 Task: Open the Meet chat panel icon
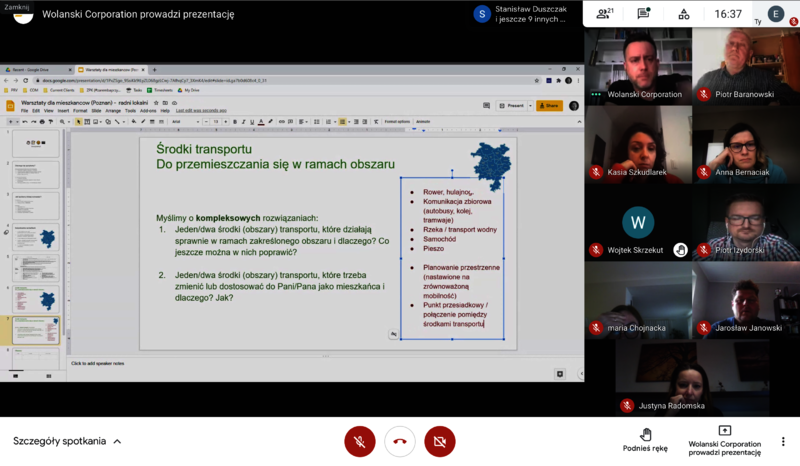pyautogui.click(x=643, y=14)
